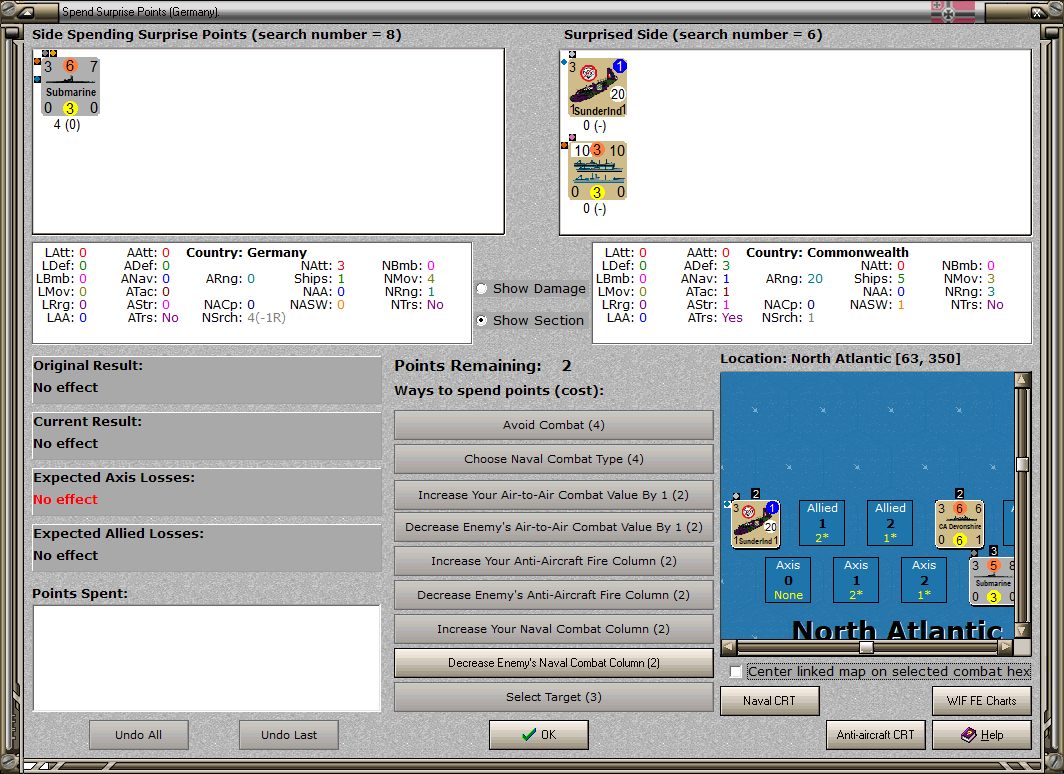Click the window close button in title bar
Viewport: 1064px width, 774px height.
(1038, 12)
